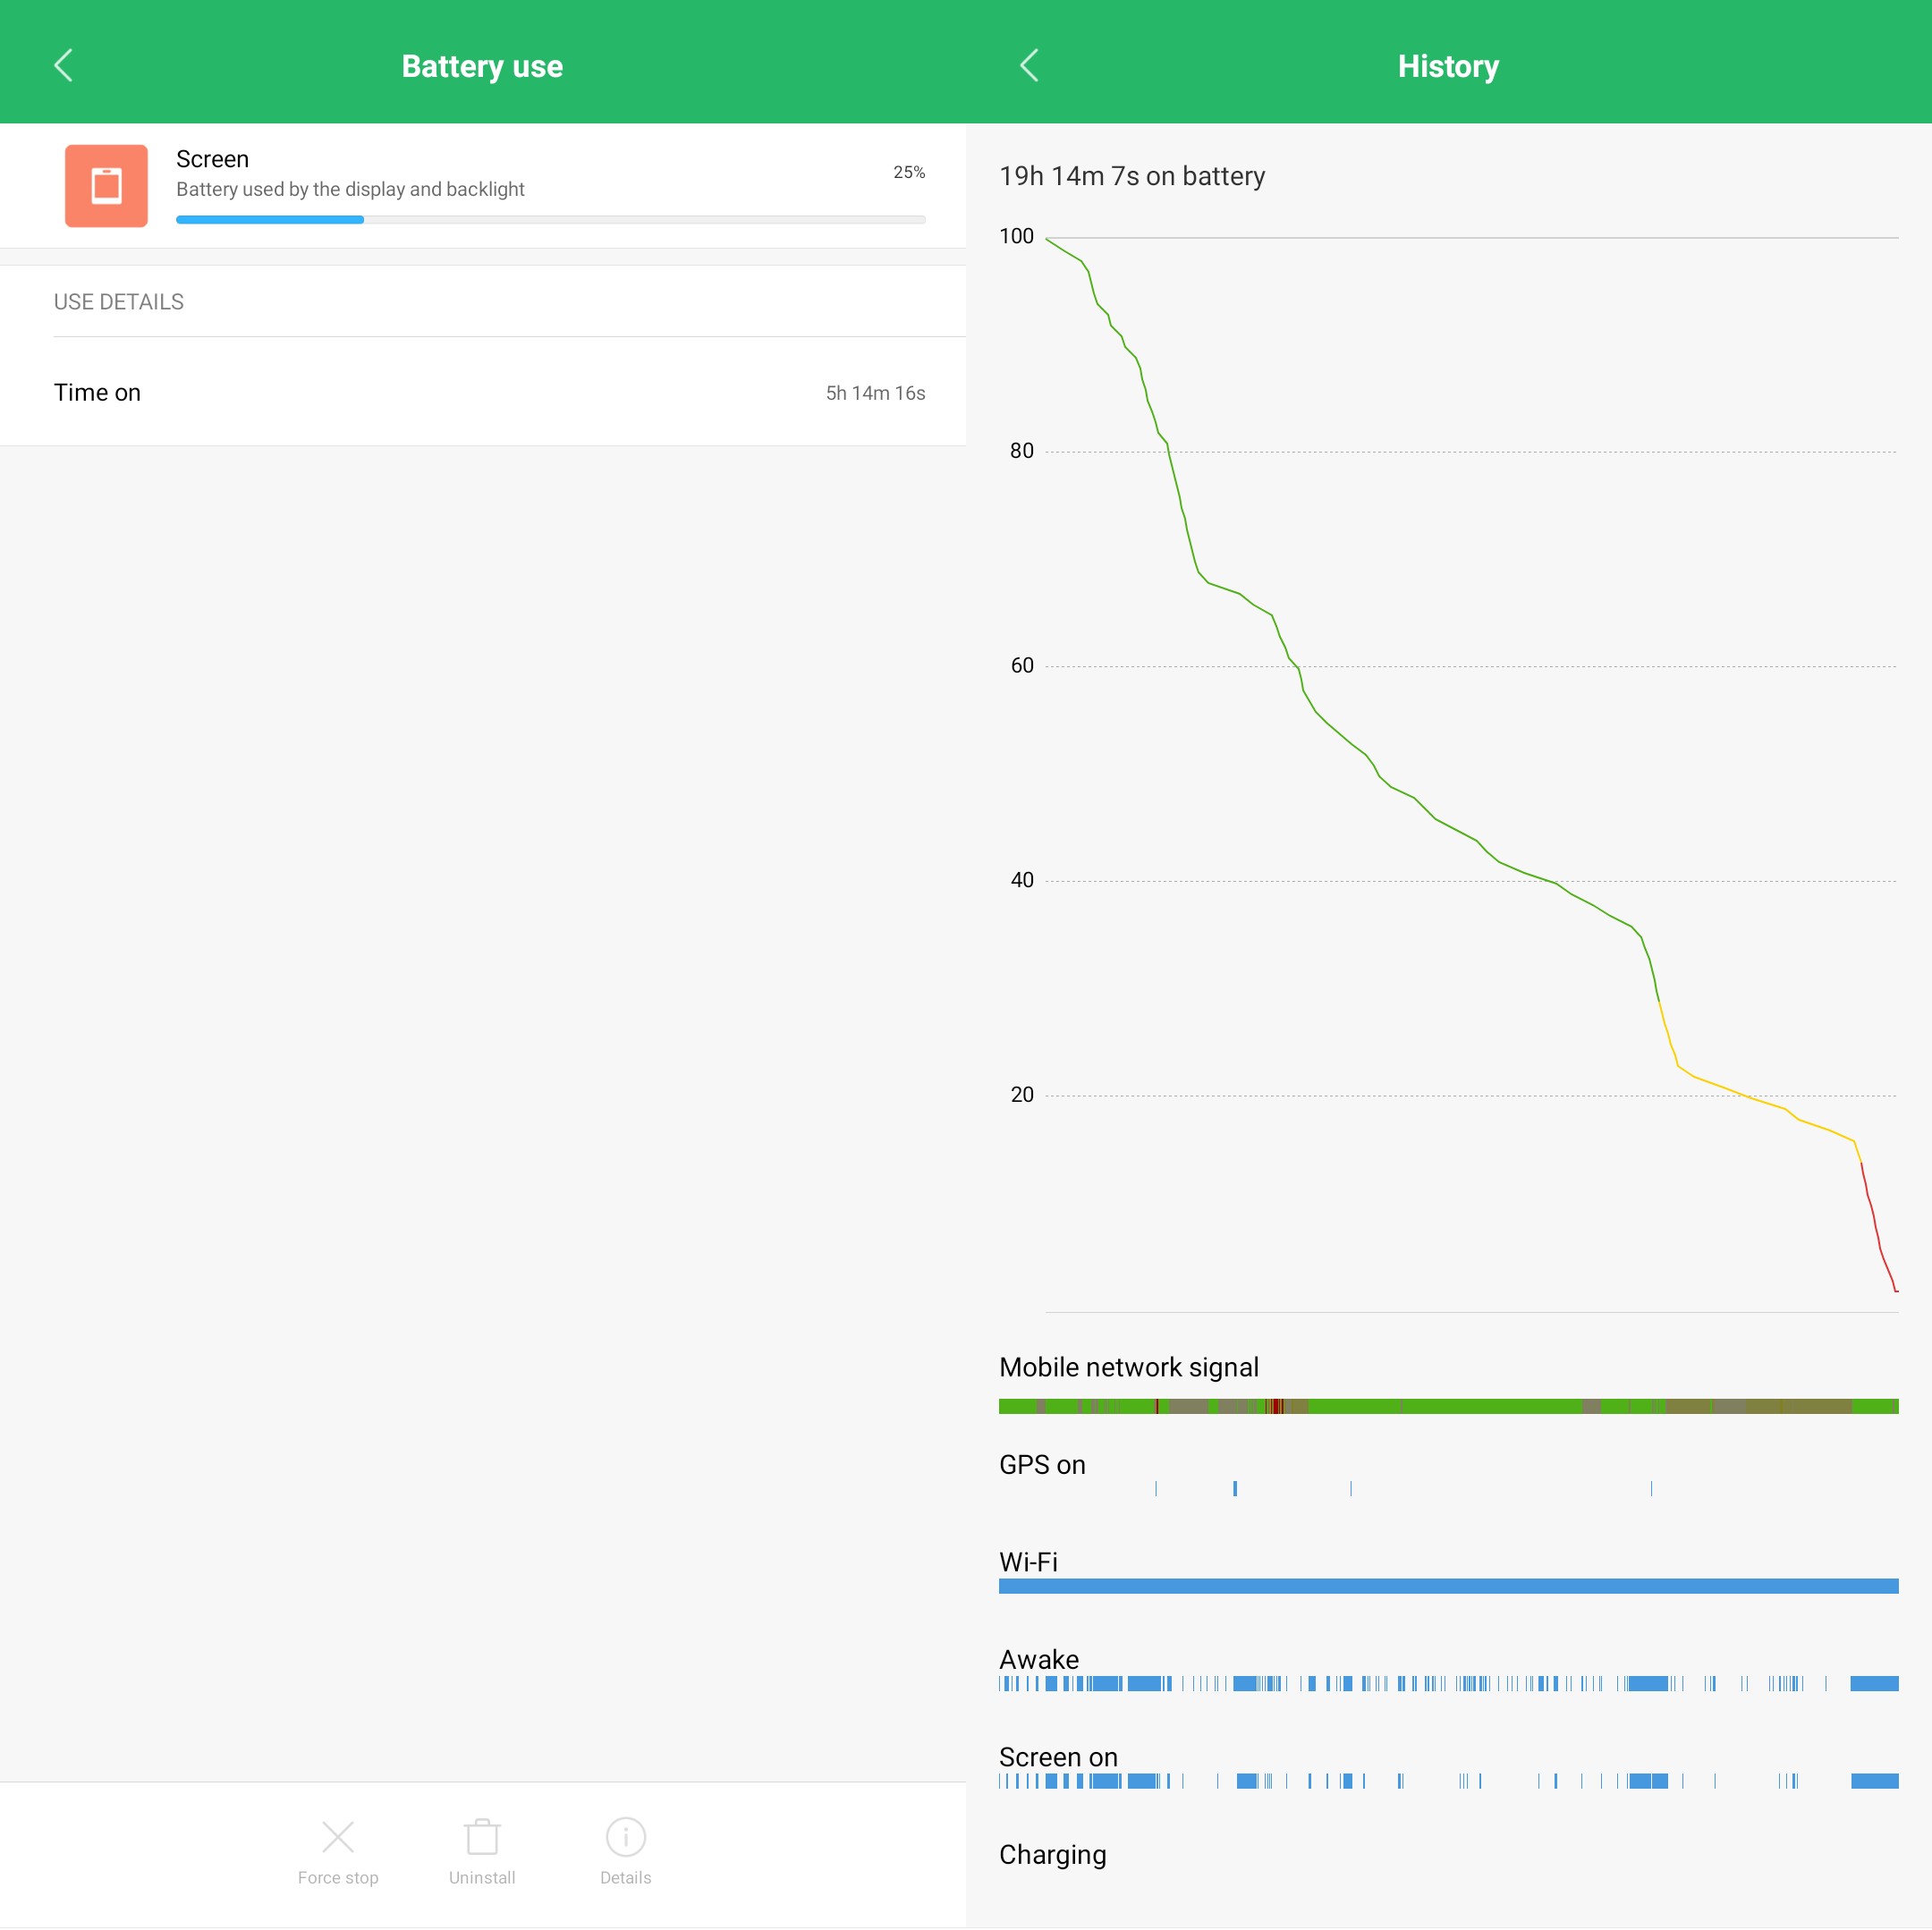Viewport: 1932px width, 1930px height.
Task: Click the Screen battery usage progress bar
Action: (x=550, y=220)
